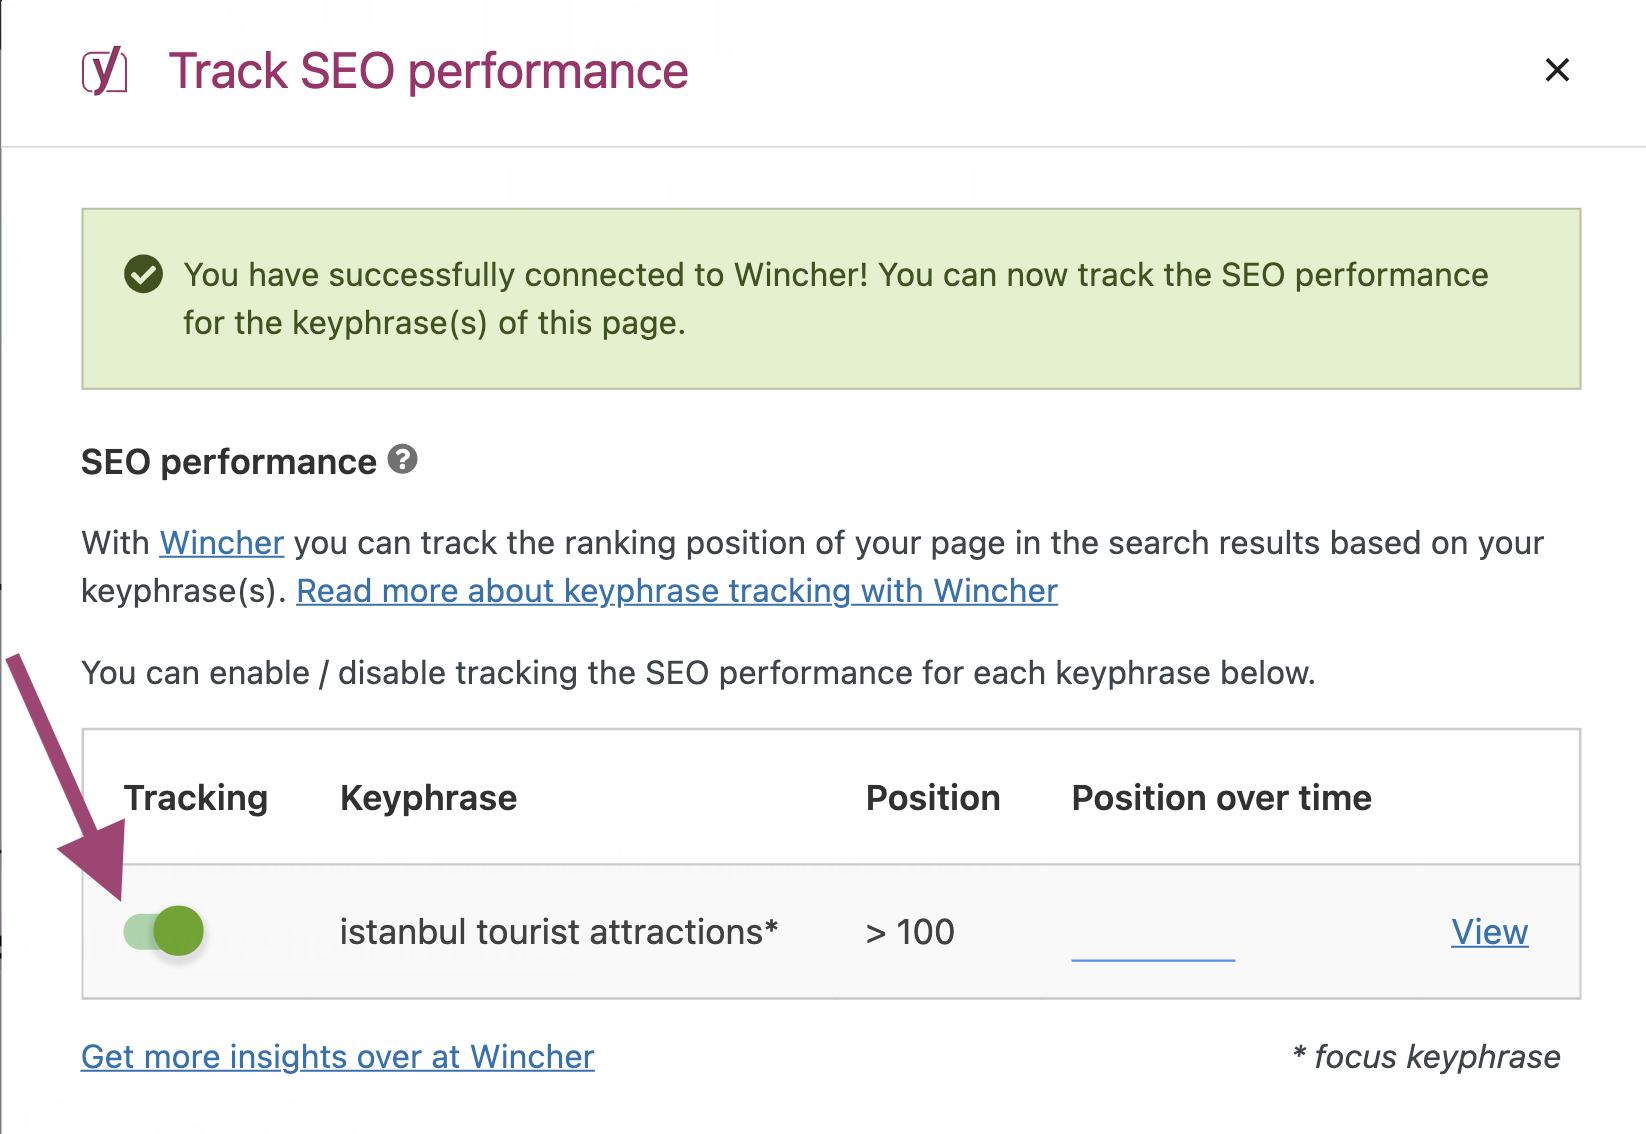Select the istanbul tourist attractions keyphrase text
1646x1134 pixels.
559,932
